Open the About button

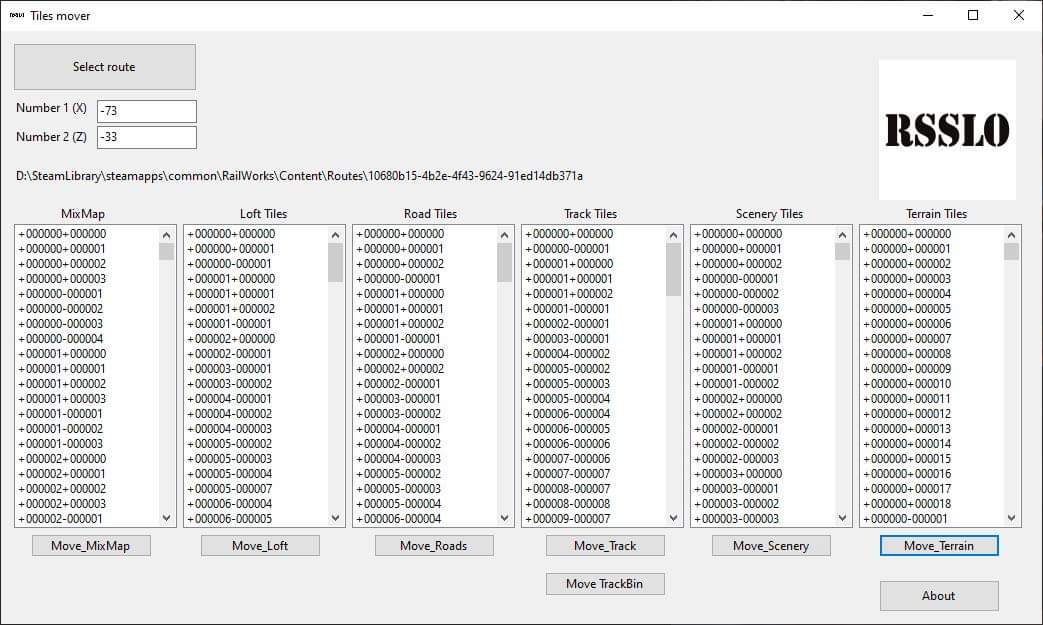coord(939,596)
